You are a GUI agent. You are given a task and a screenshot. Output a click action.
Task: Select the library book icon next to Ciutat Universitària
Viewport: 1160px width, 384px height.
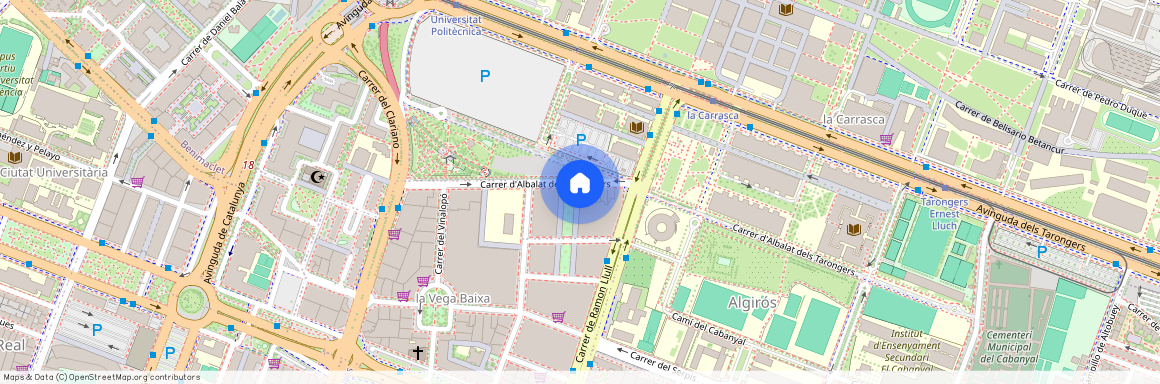click(14, 158)
